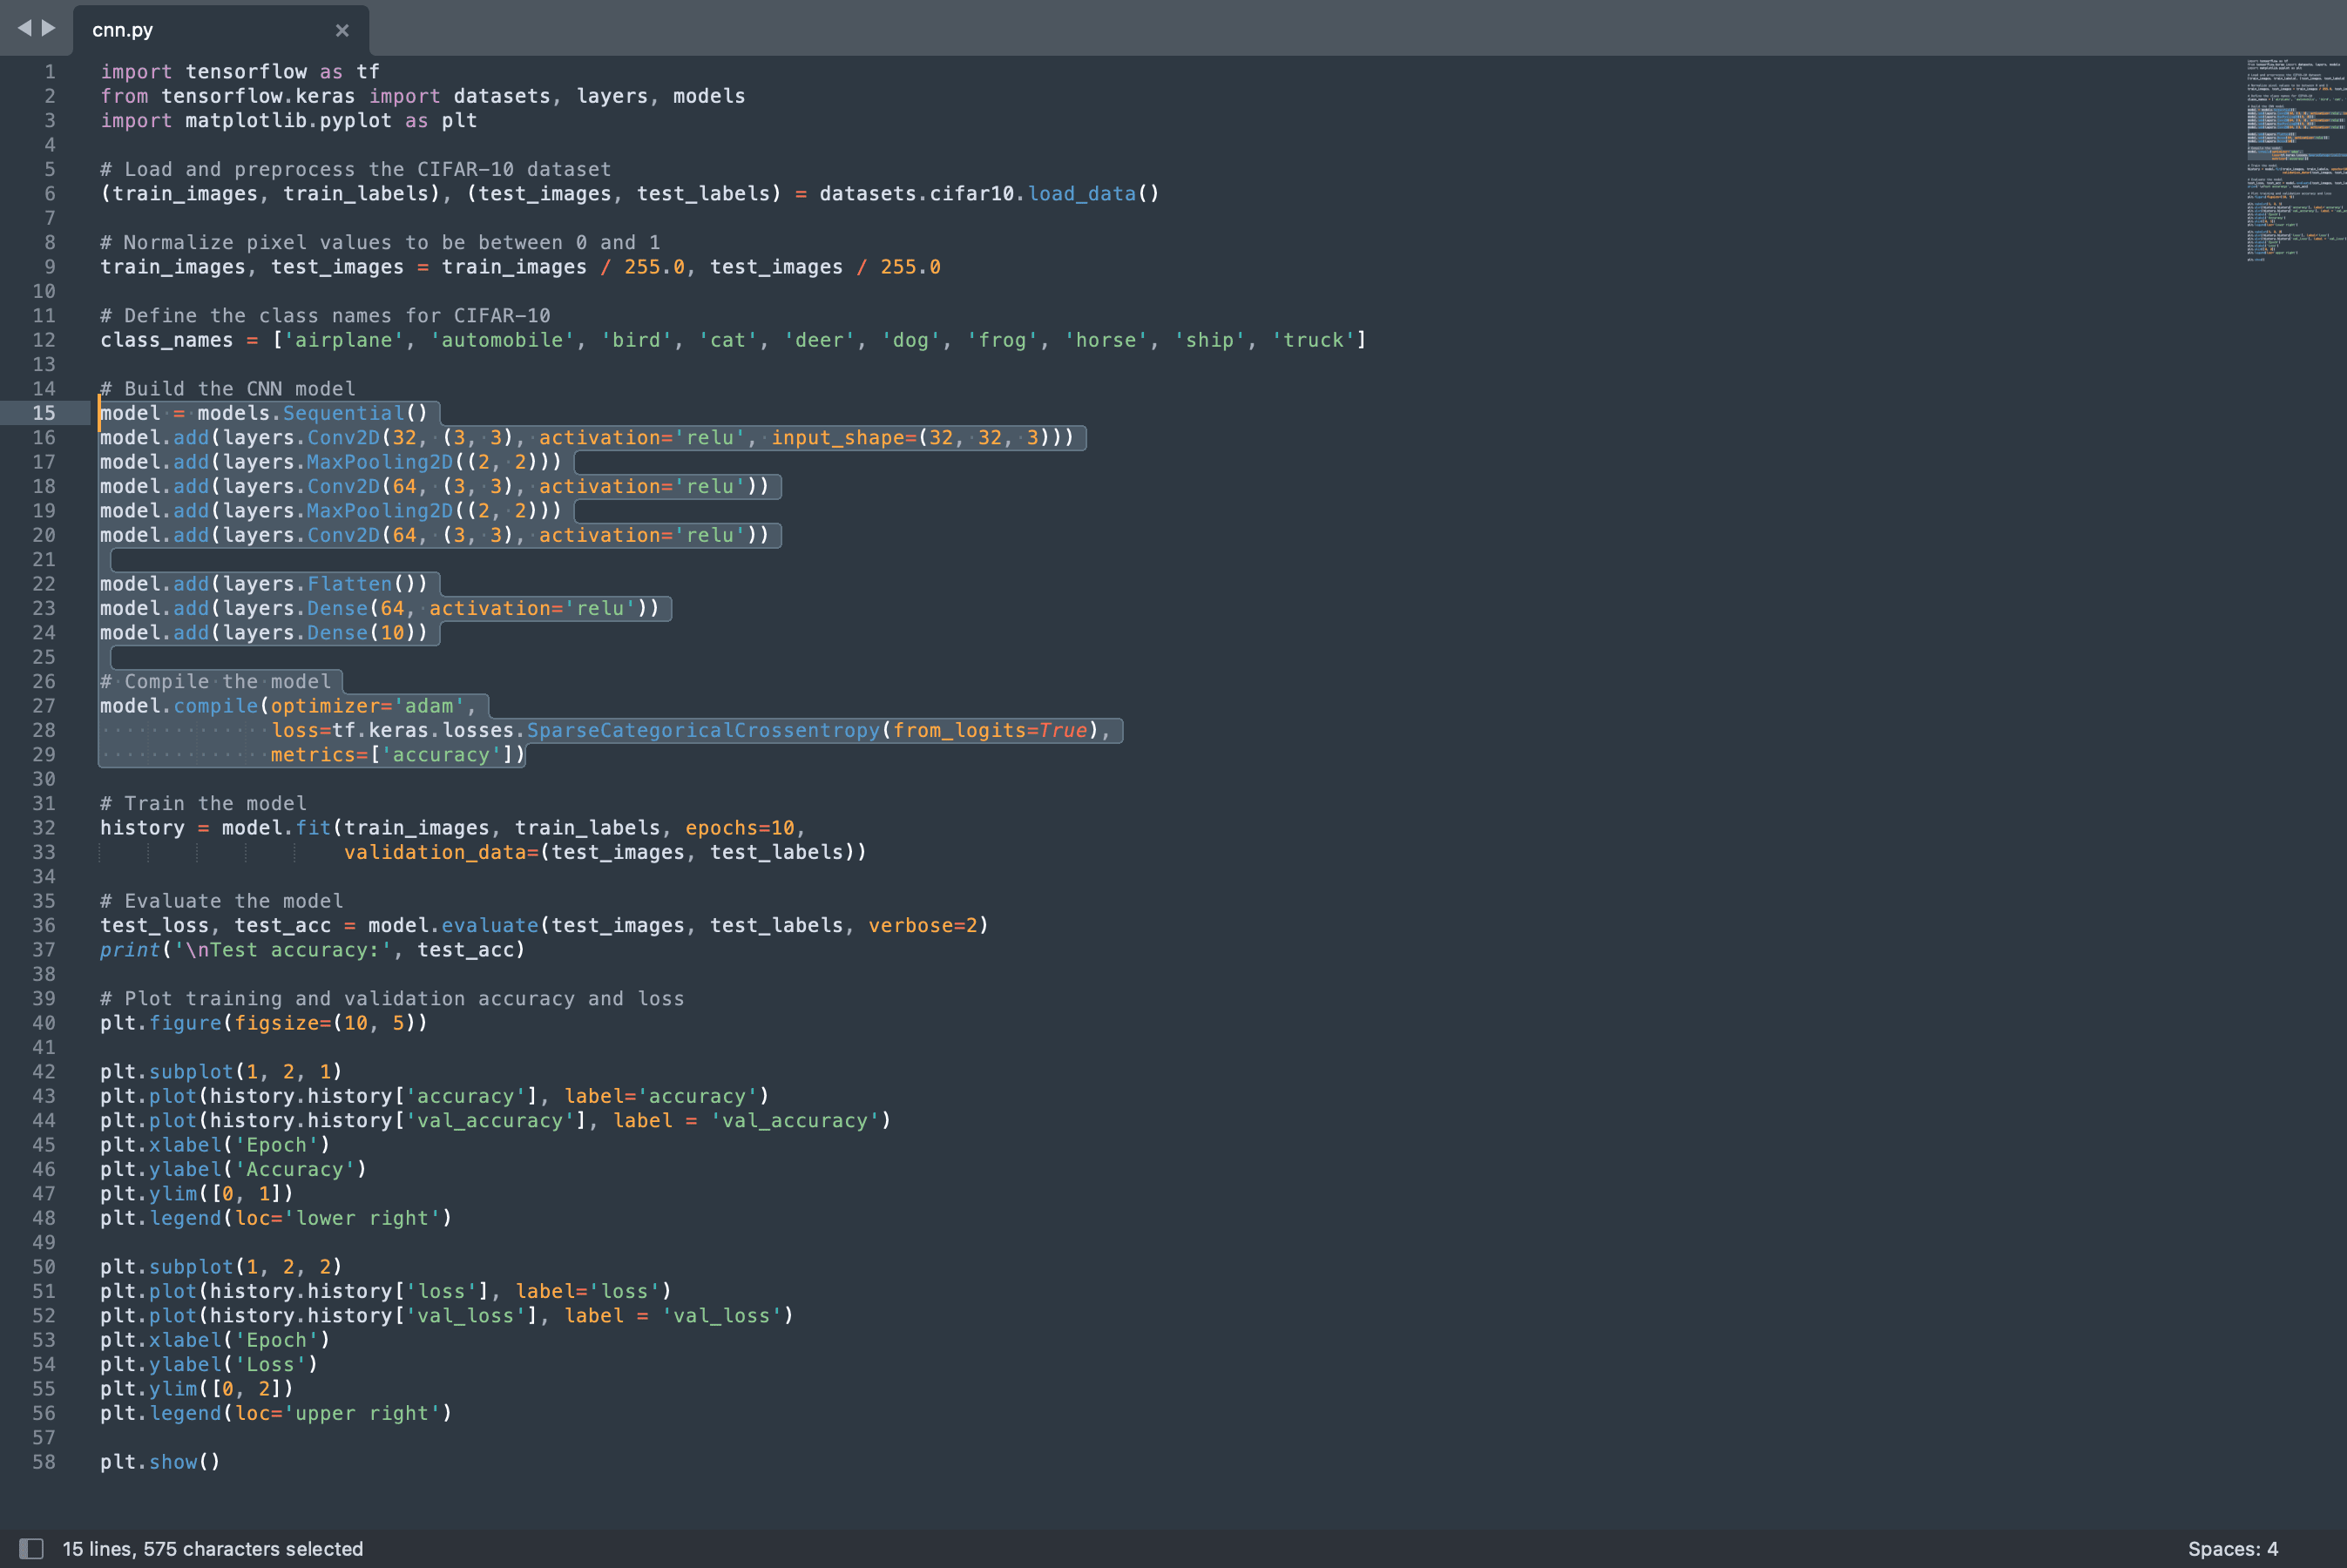Click model.evaluate on line 36
This screenshot has width=2347, height=1568.
453,926
